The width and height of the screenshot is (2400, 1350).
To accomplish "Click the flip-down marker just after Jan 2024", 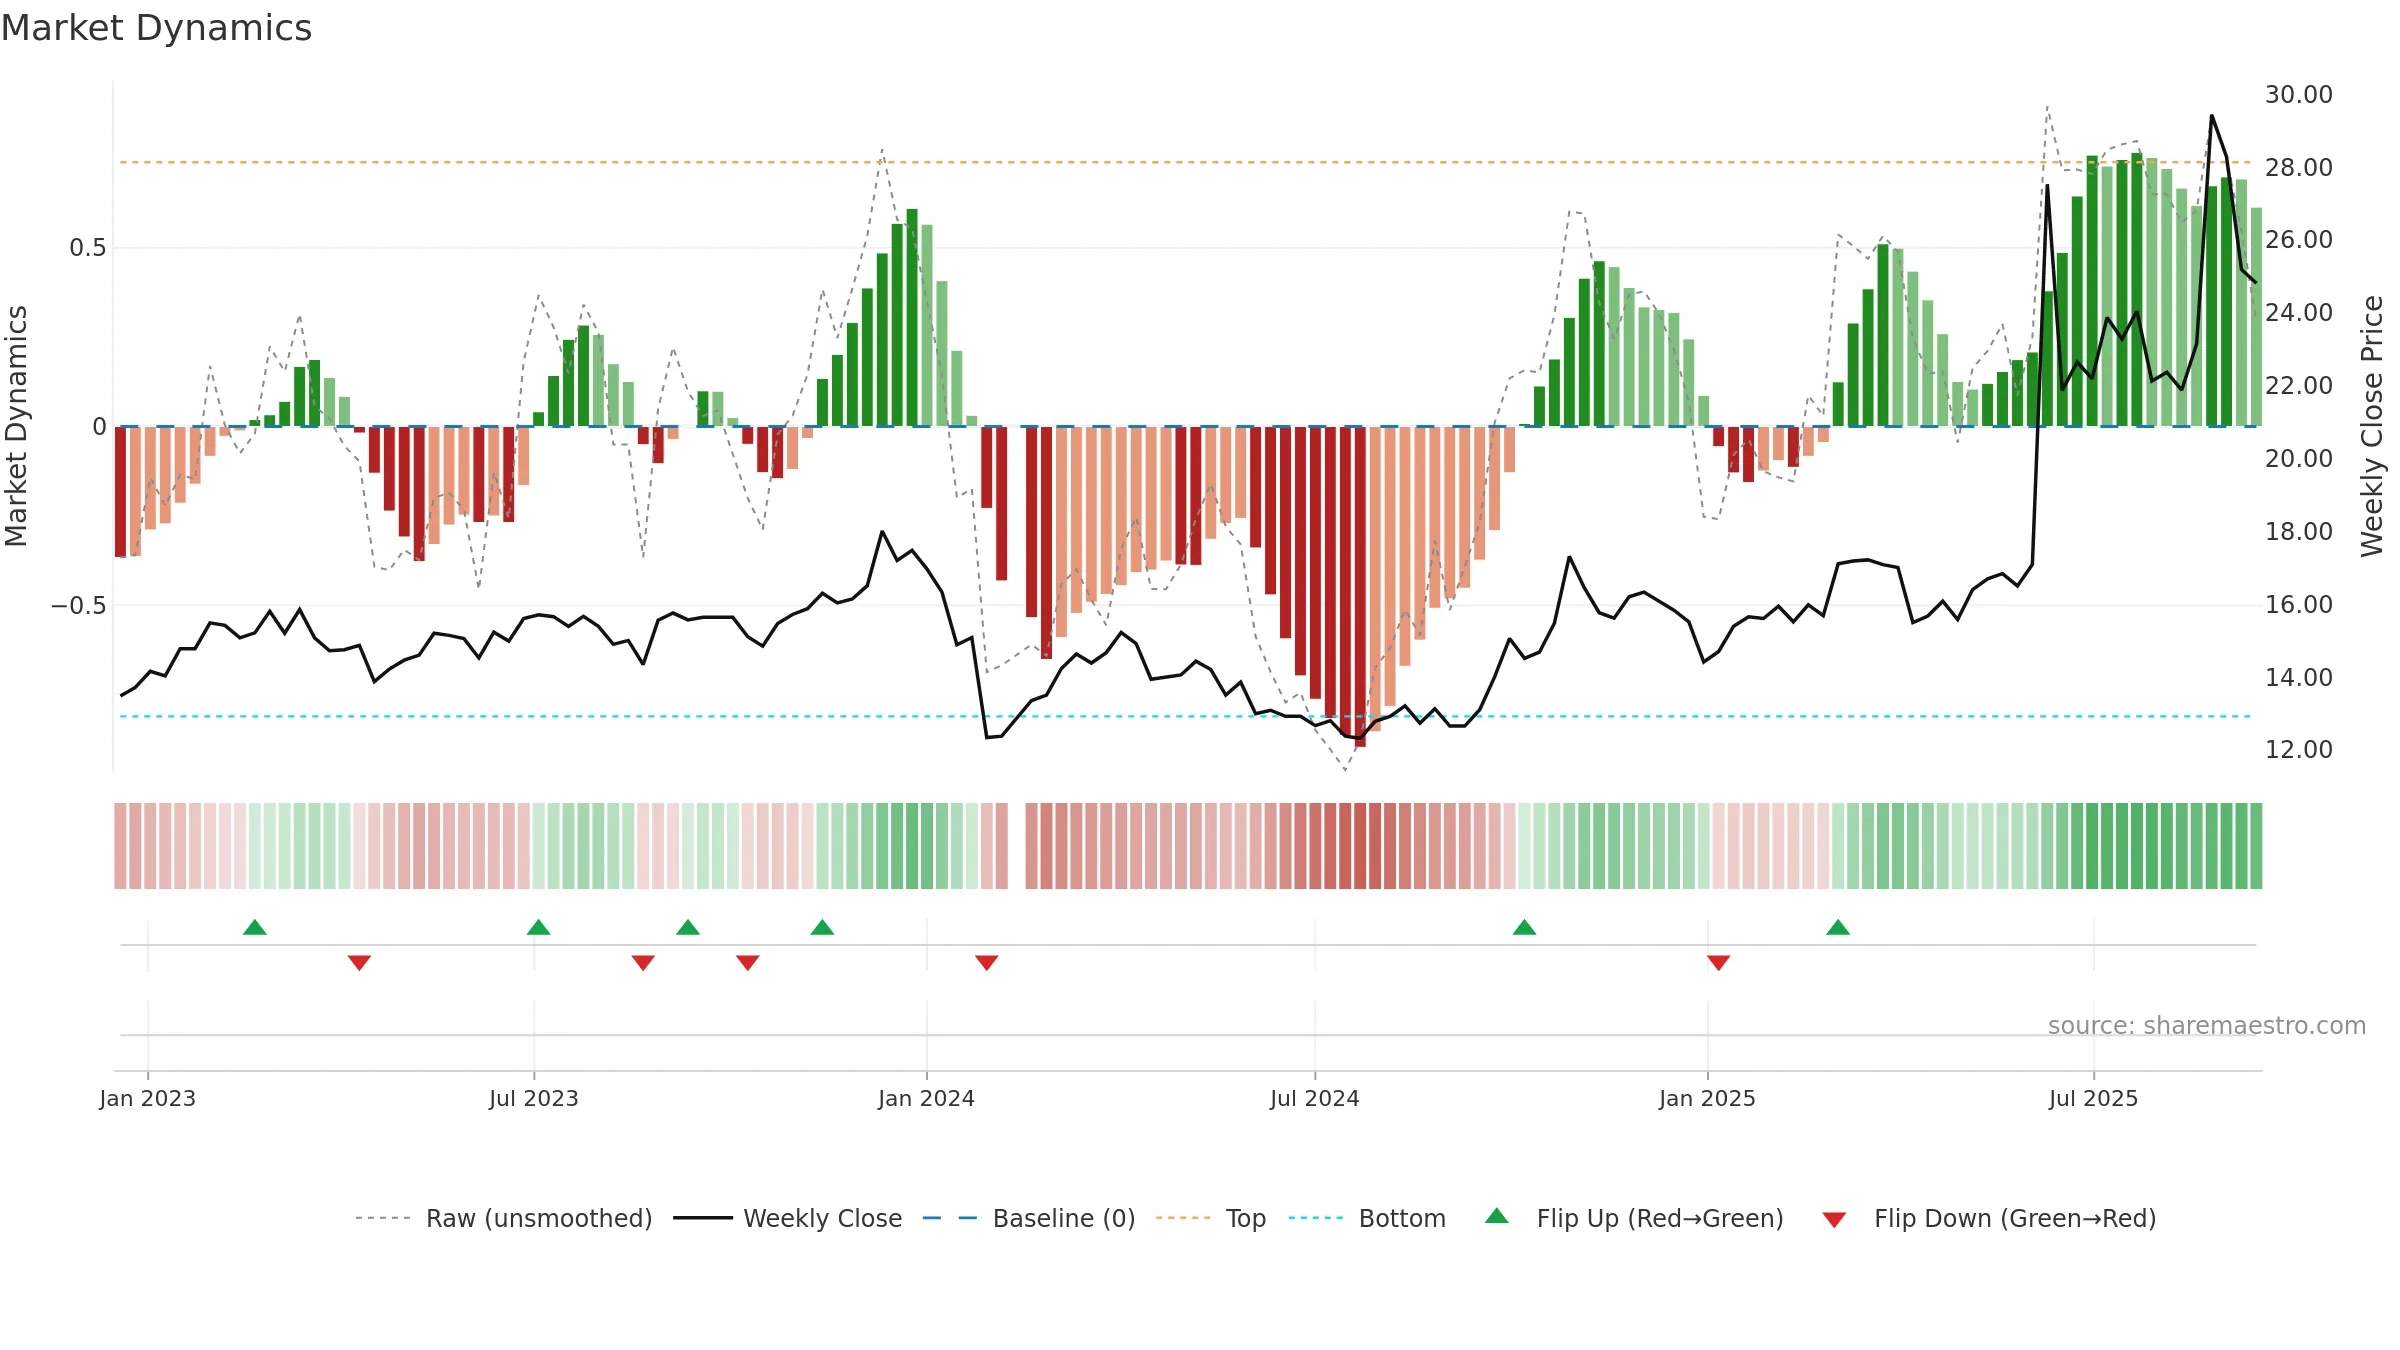I will (987, 962).
